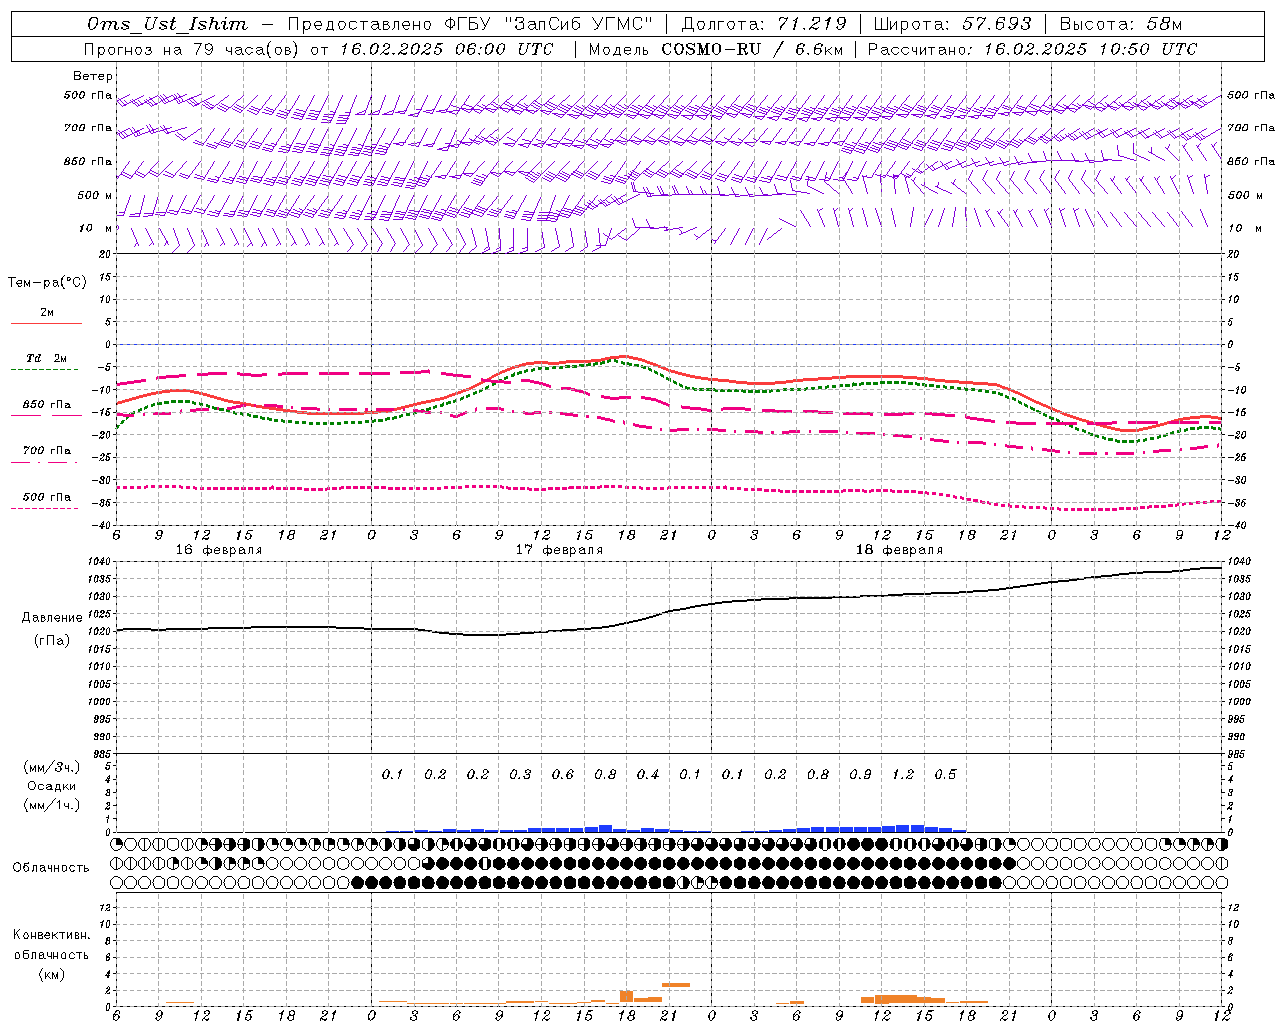This screenshot has height=1024, width=1280.
Task: Click the 0.9 precipitation value
Action: pyautogui.click(x=860, y=775)
